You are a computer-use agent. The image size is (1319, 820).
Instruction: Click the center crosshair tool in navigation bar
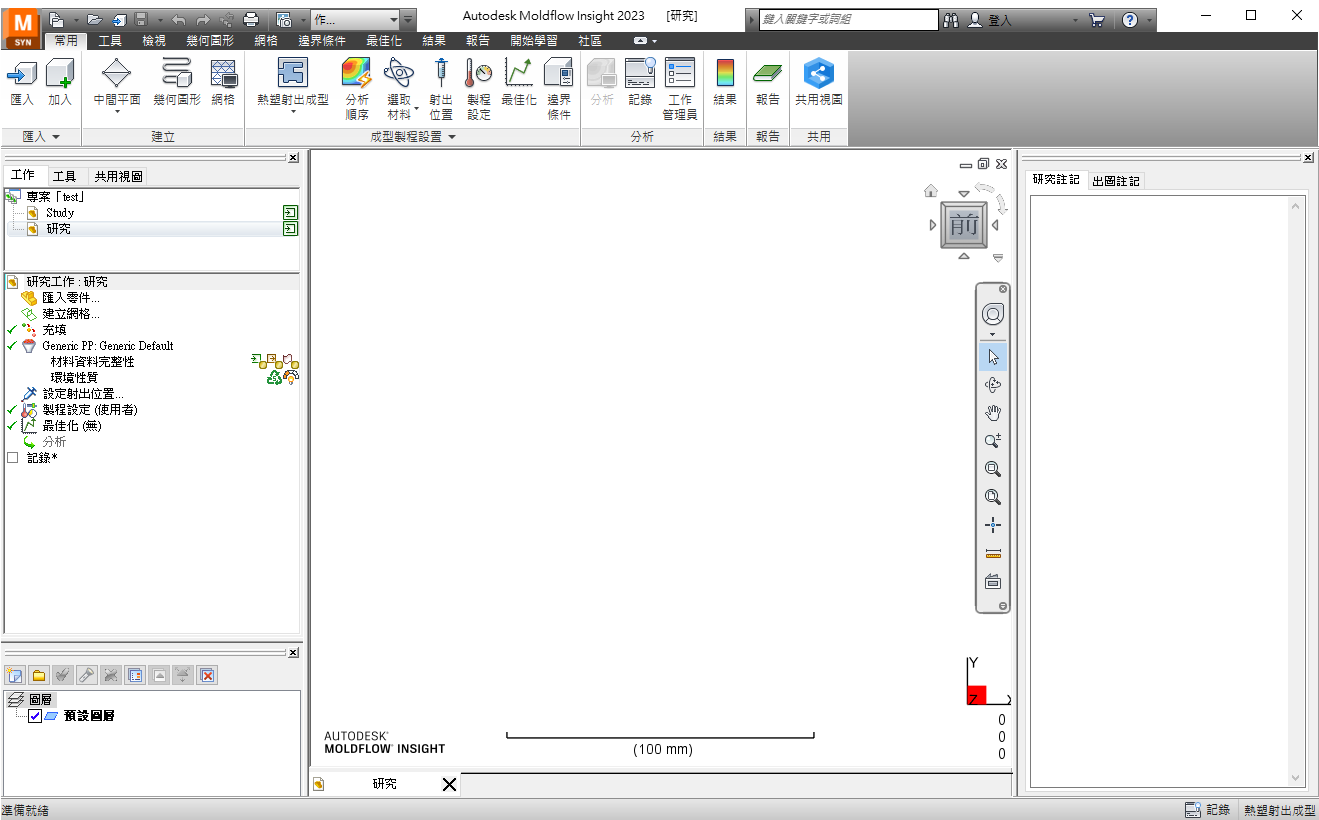coord(993,525)
